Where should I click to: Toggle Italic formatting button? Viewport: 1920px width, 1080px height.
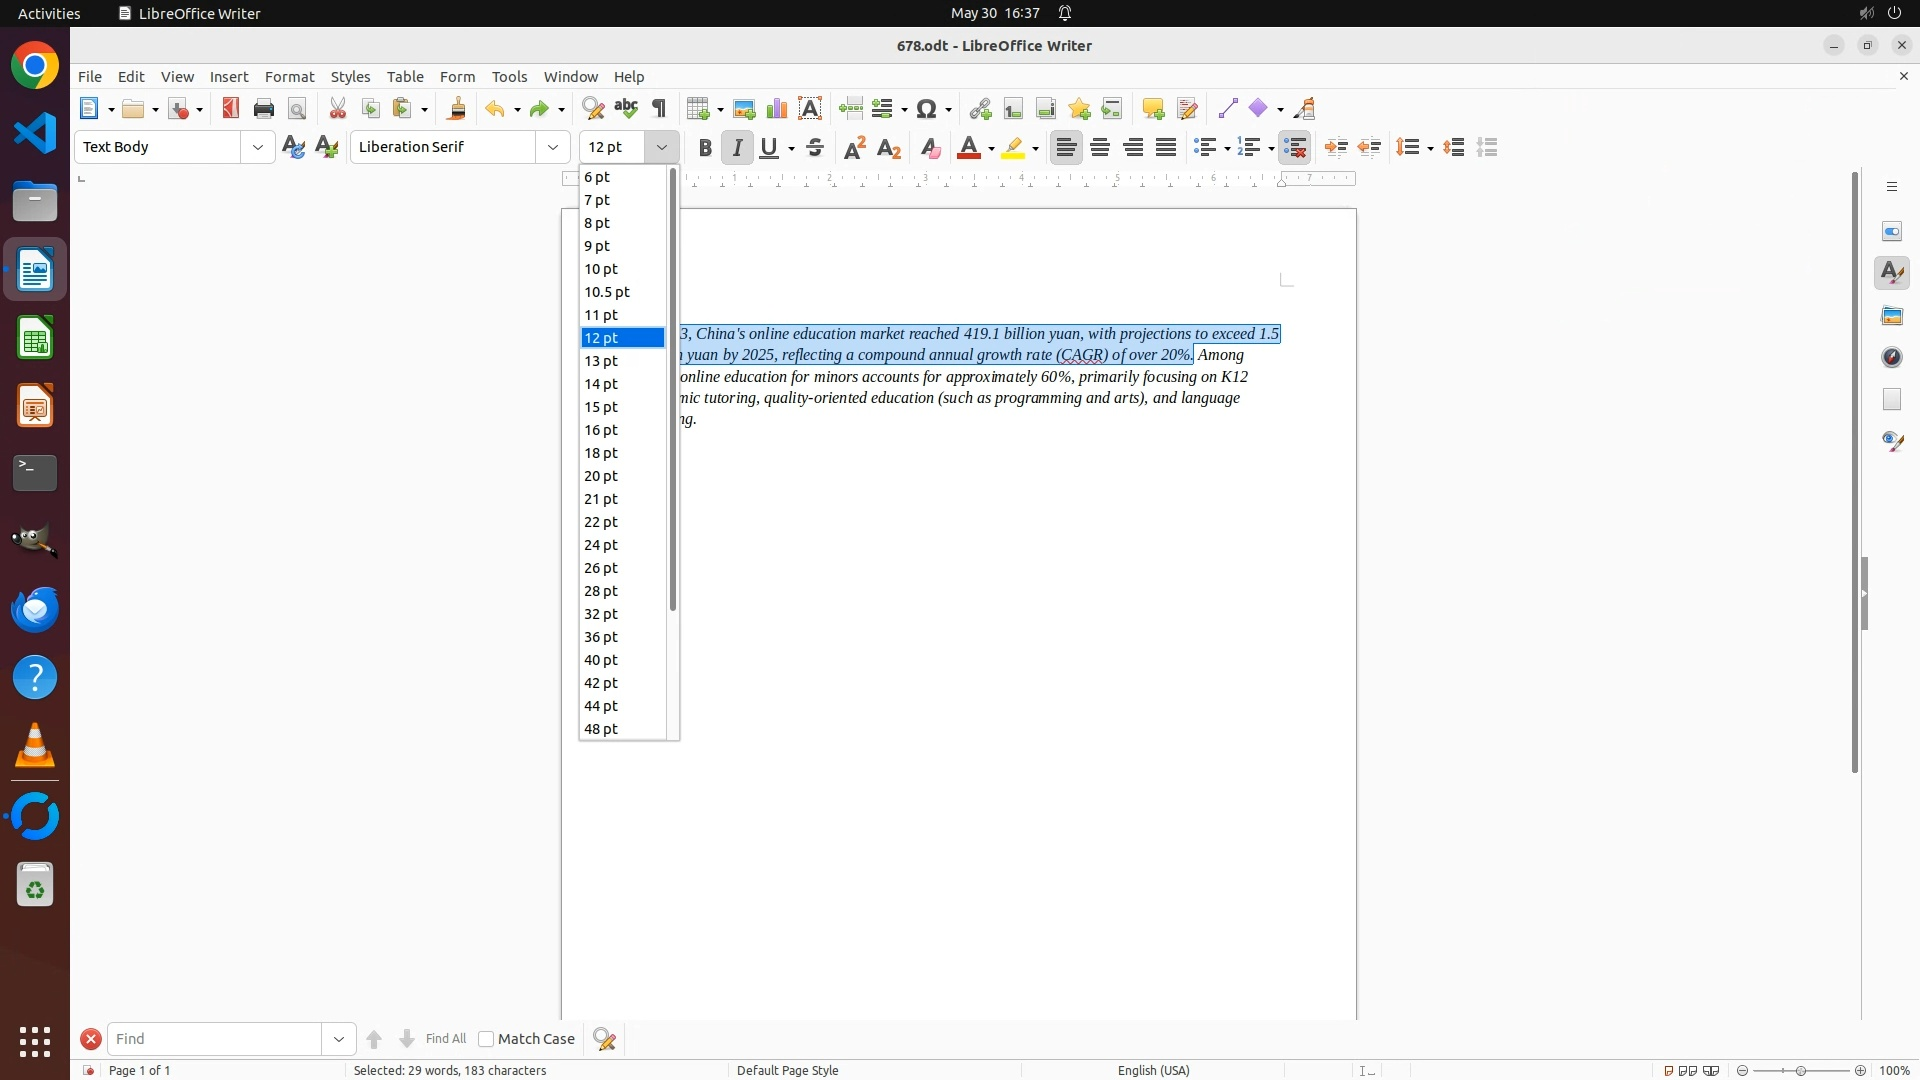(738, 148)
